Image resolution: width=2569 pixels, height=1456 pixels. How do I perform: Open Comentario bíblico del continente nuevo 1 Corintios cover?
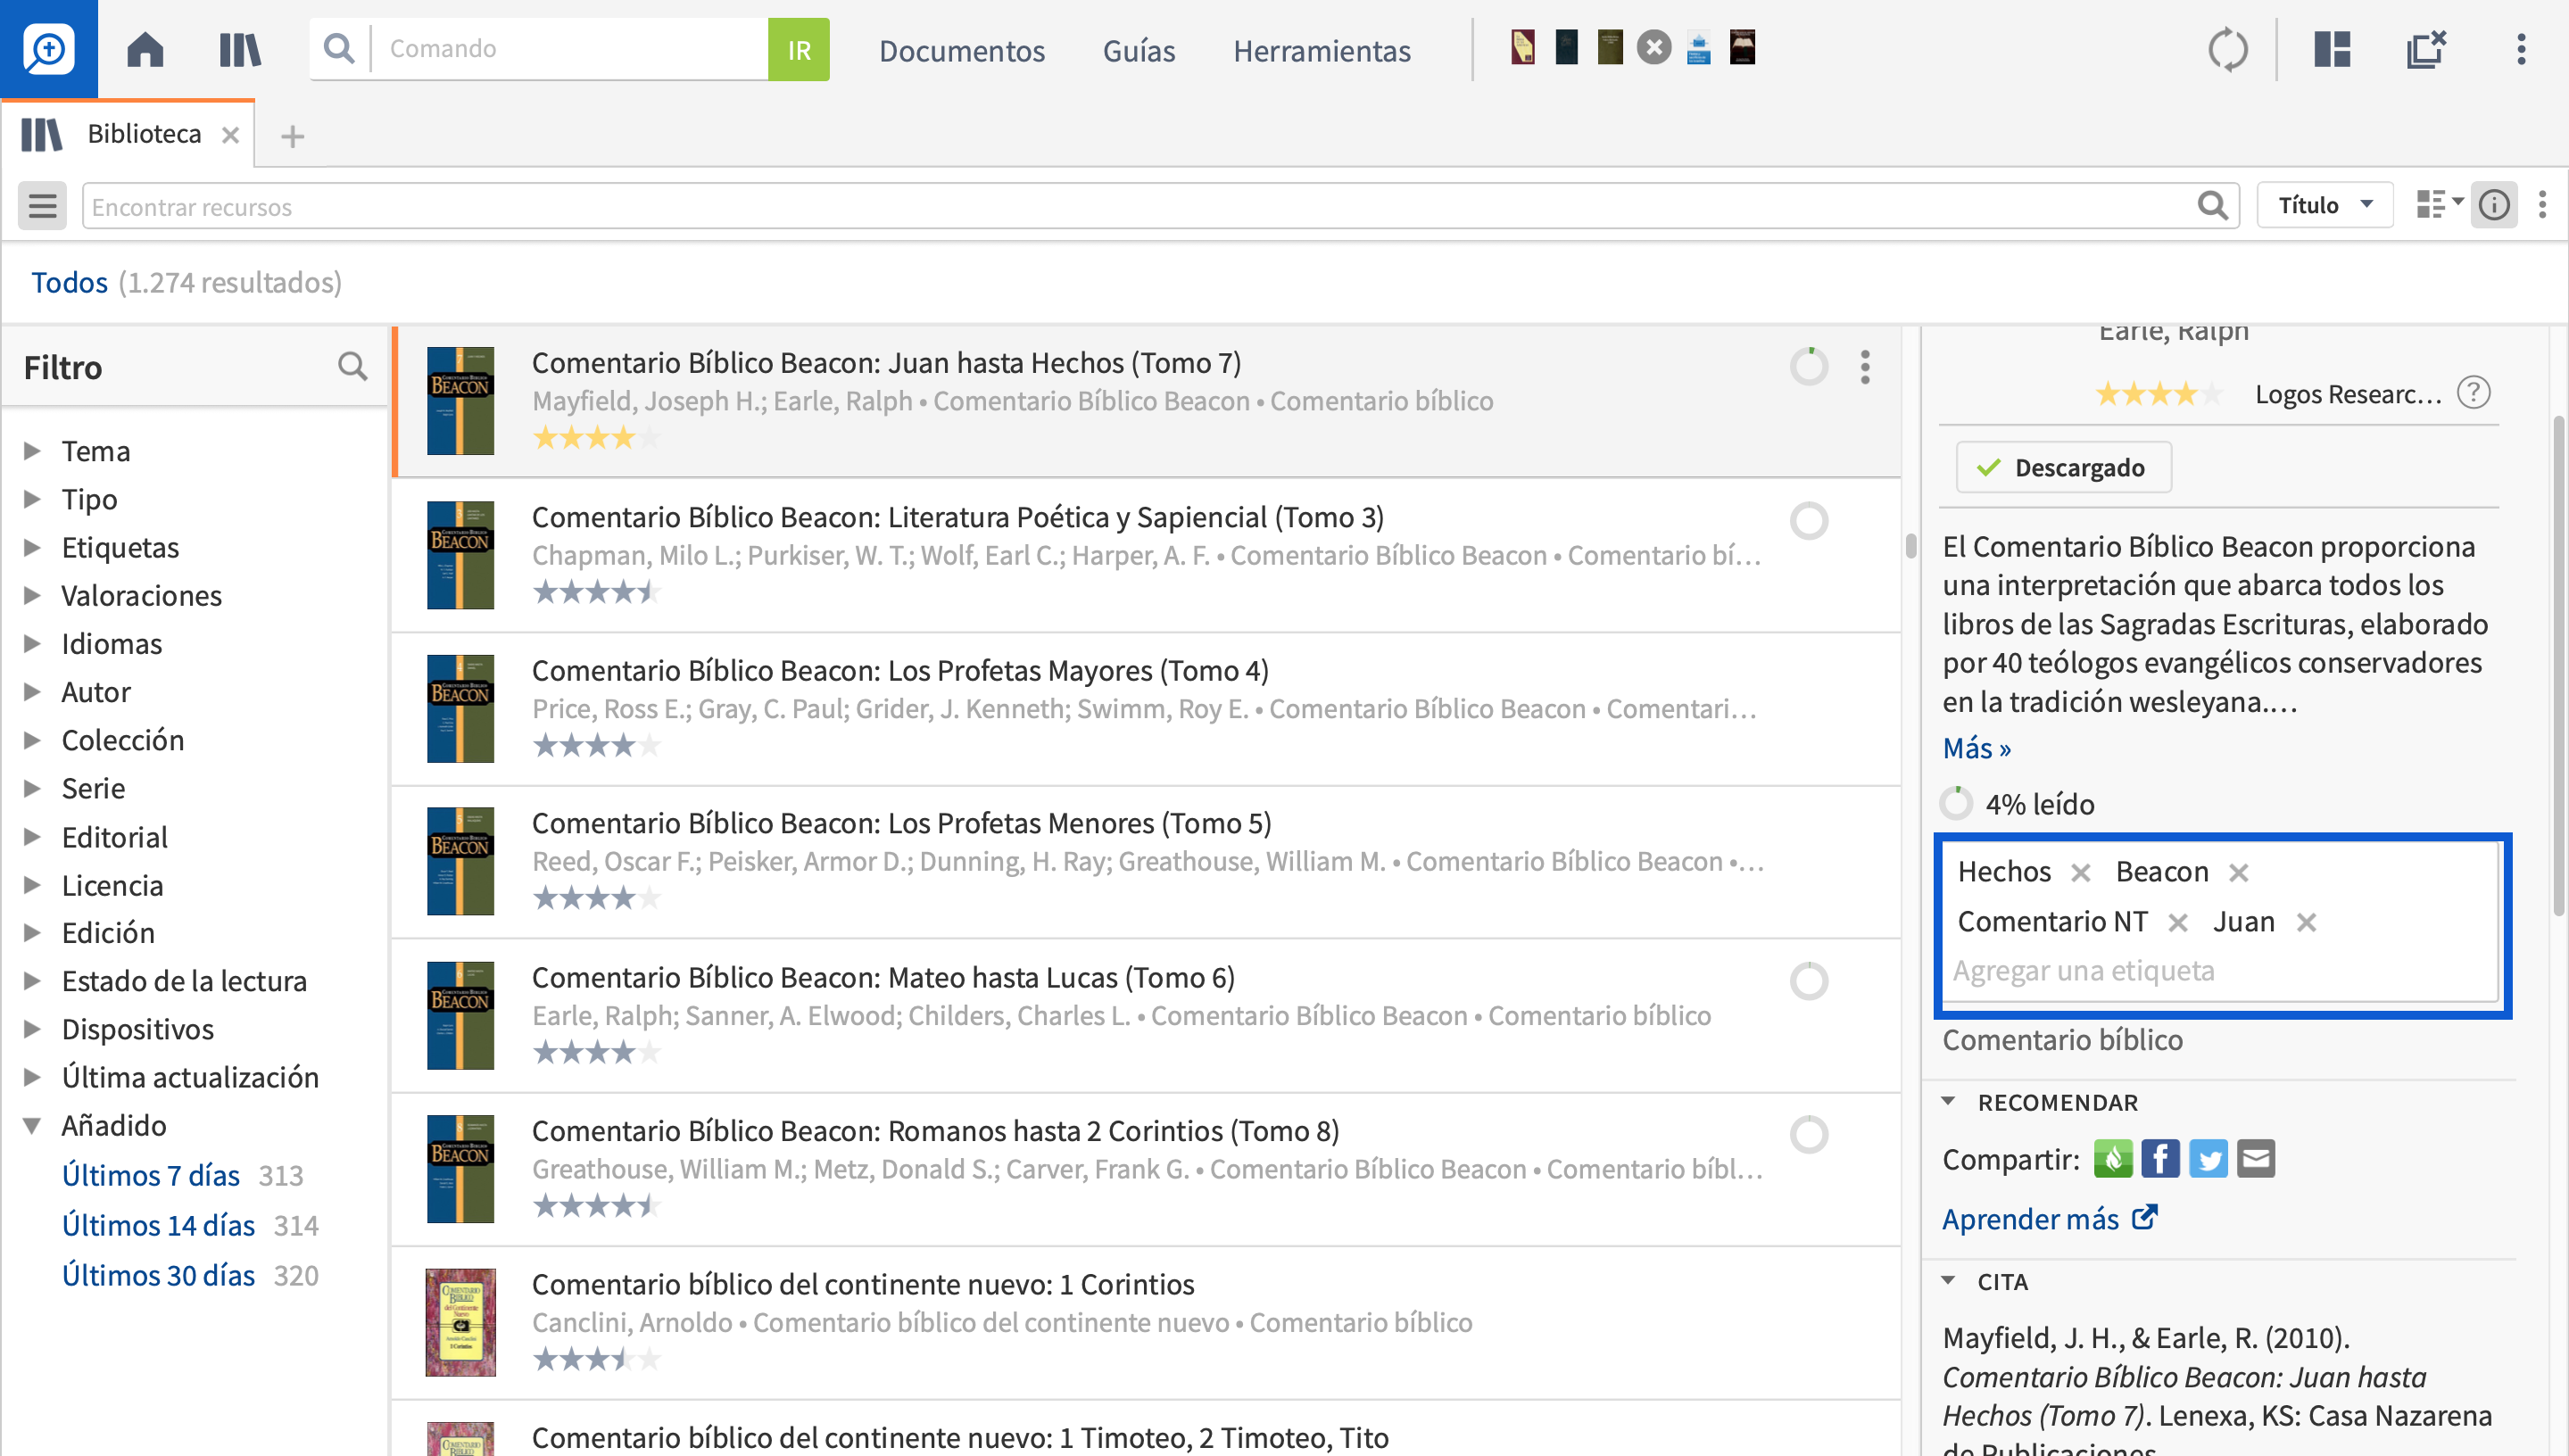(460, 1322)
